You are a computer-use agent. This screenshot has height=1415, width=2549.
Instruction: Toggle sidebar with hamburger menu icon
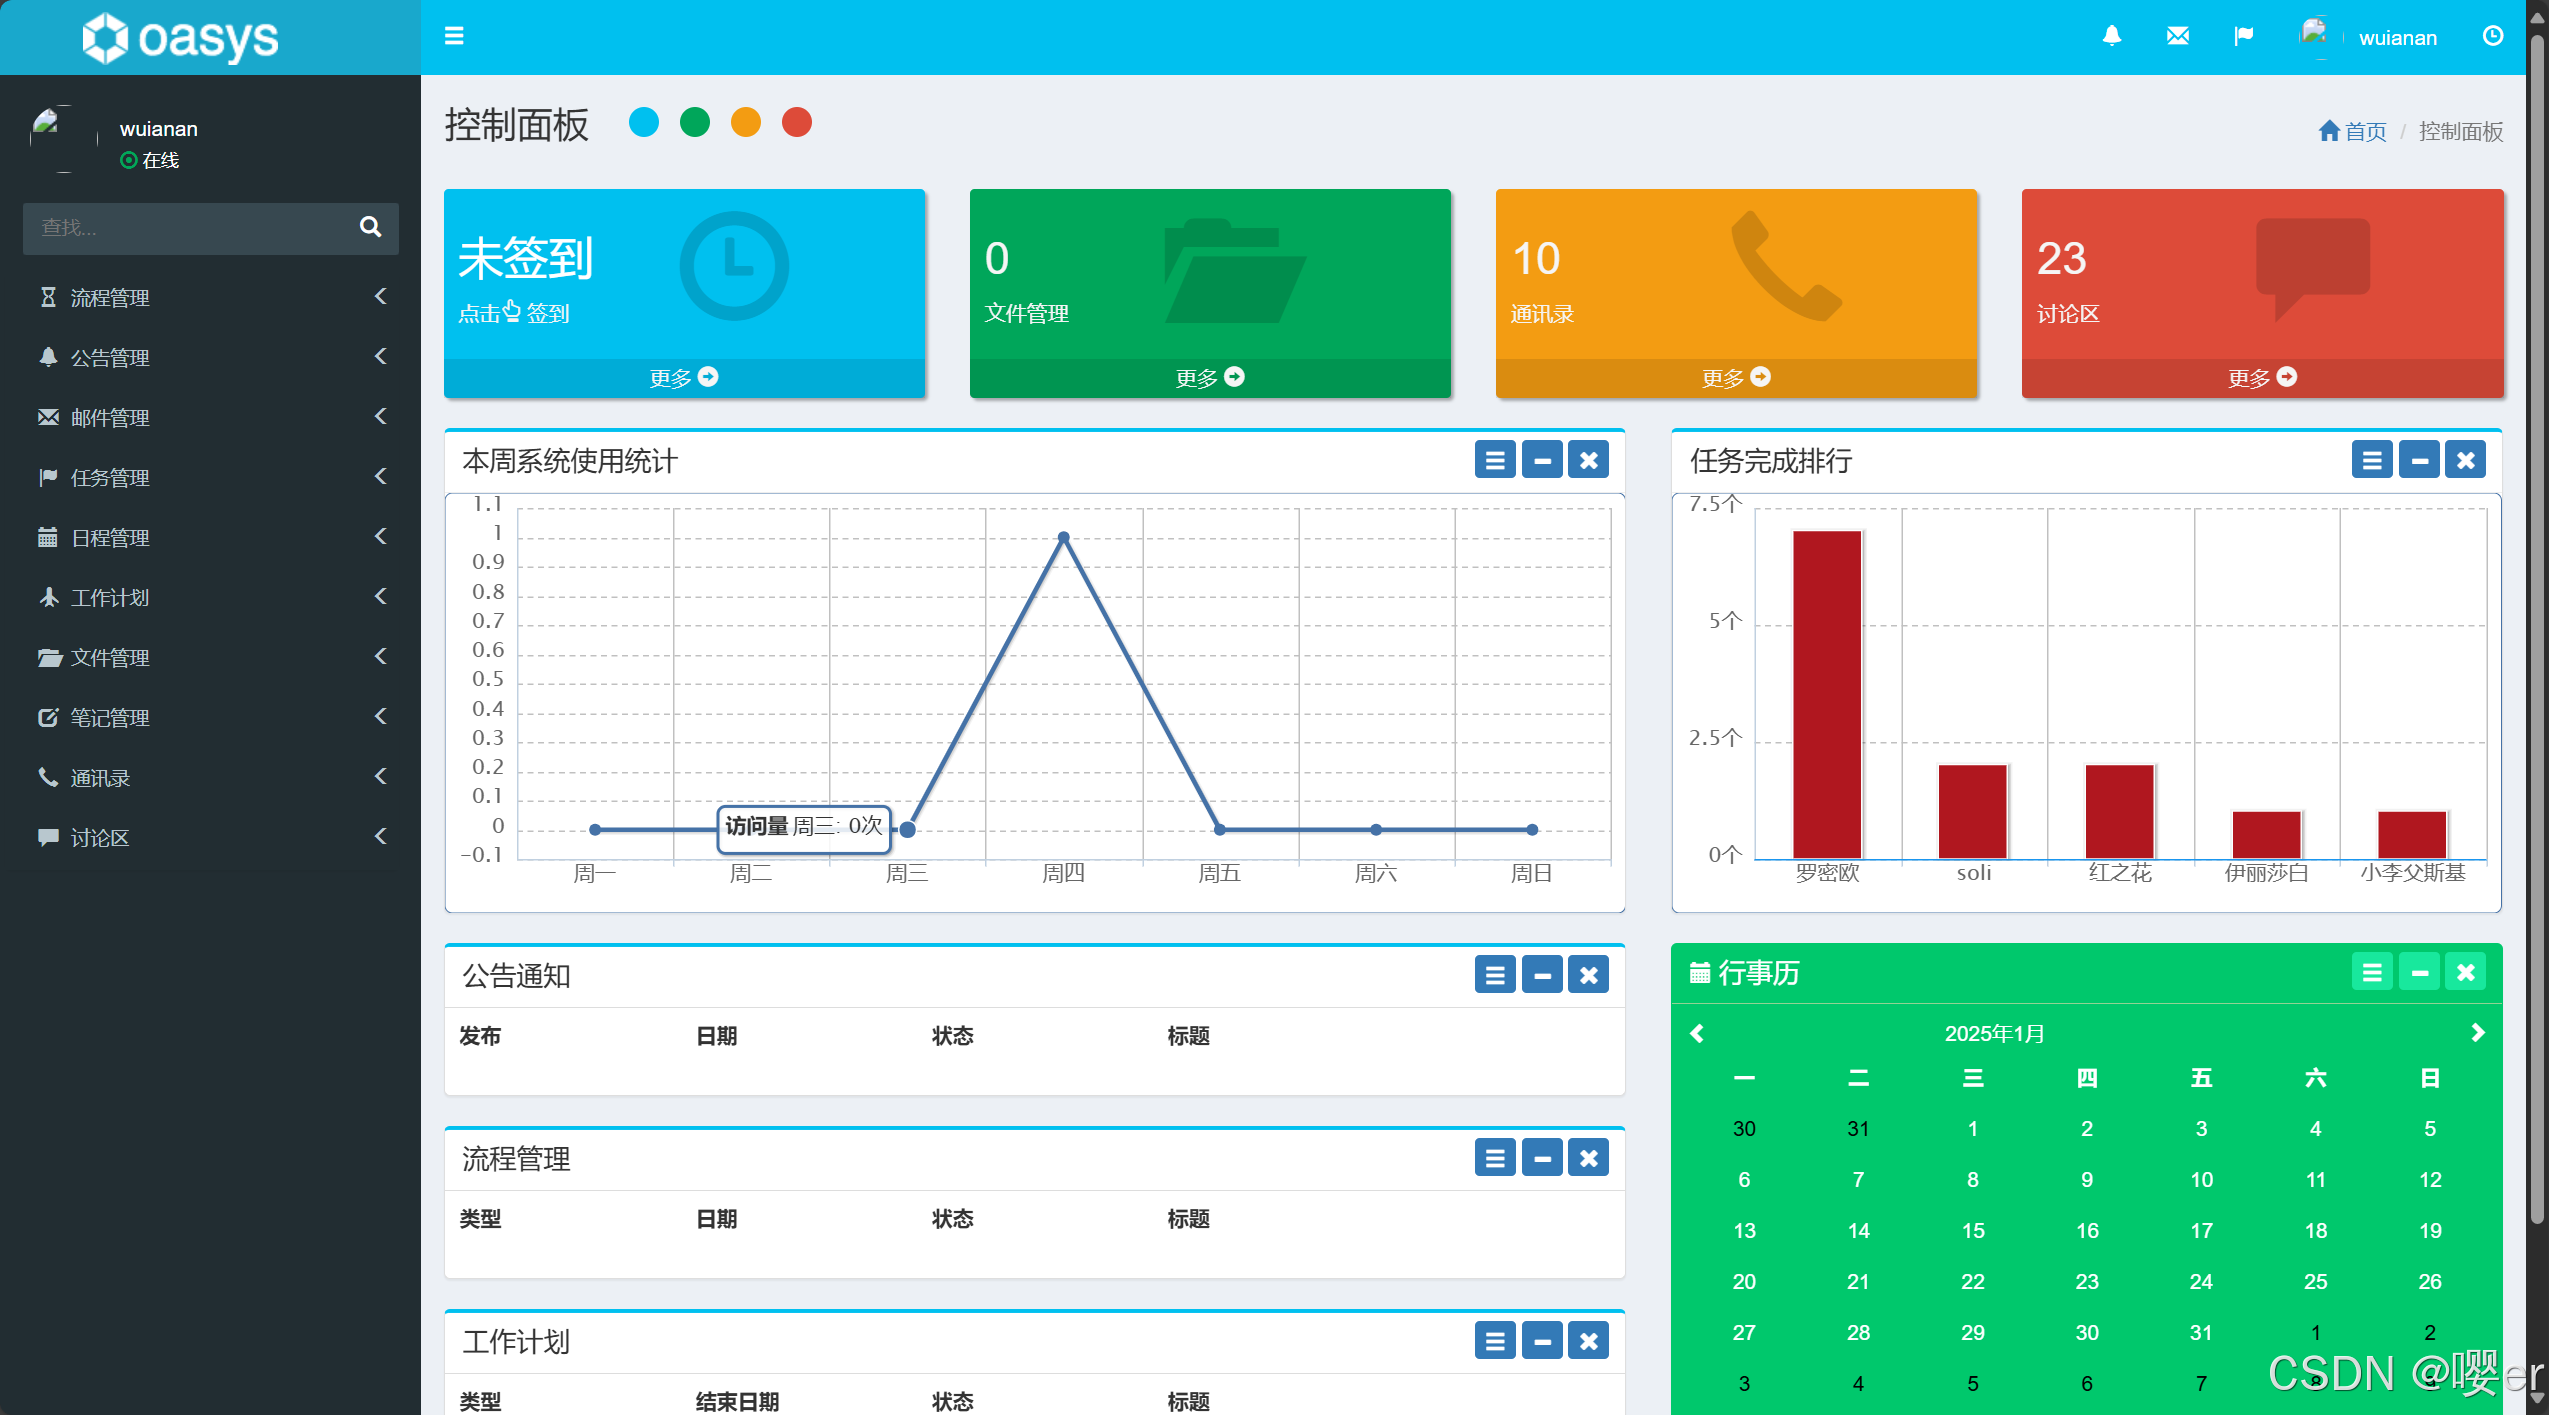(x=454, y=36)
